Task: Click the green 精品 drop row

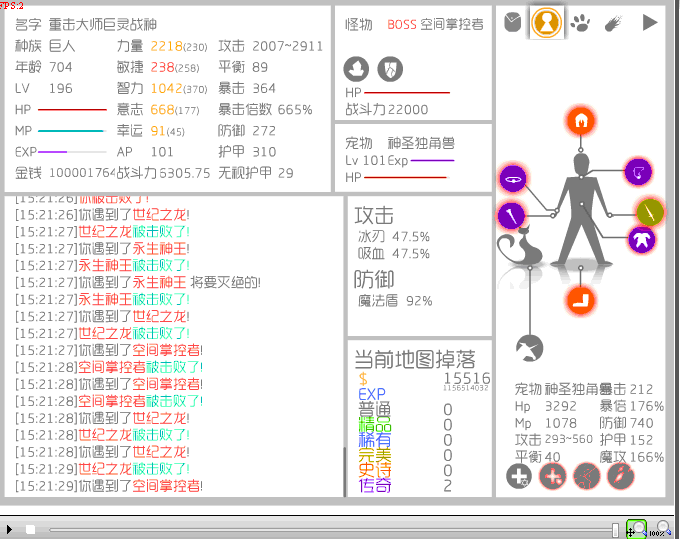Action: coord(405,425)
